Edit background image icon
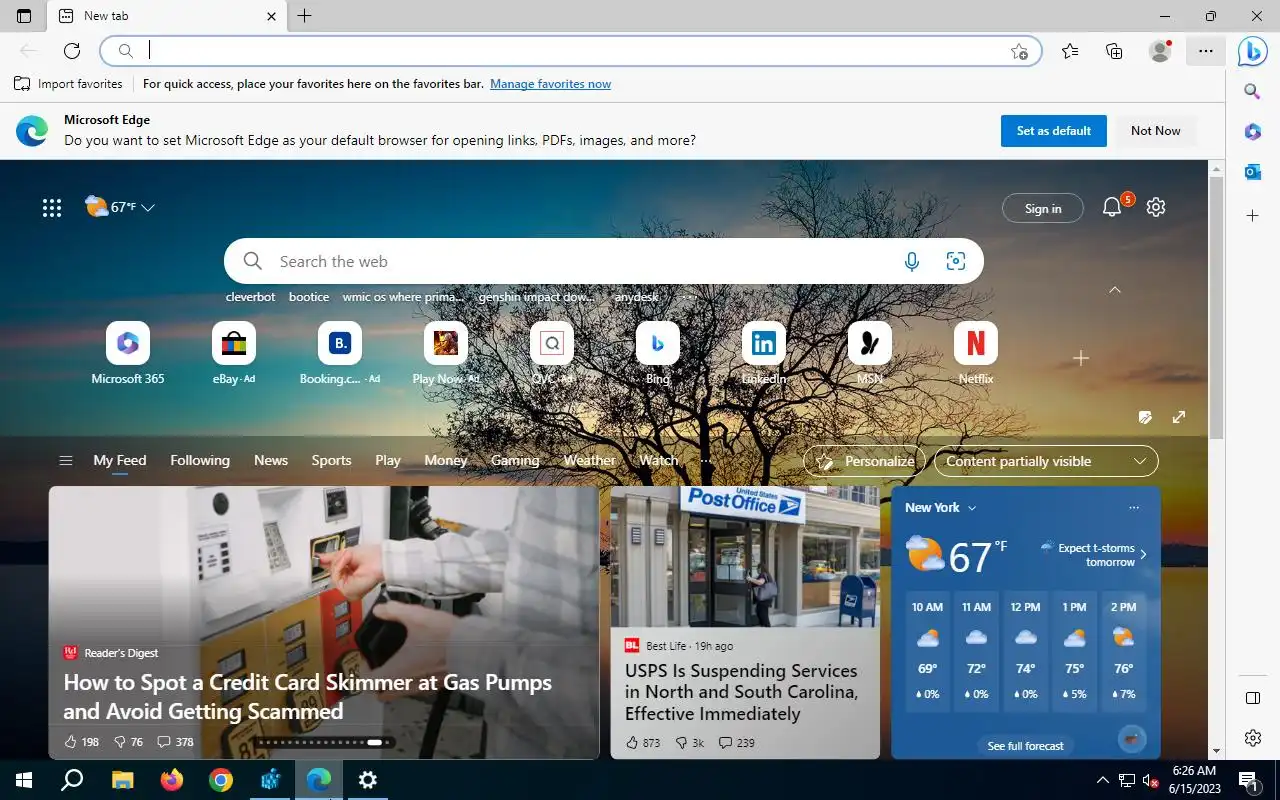Screen dimensions: 1280x800 click(x=1146, y=417)
